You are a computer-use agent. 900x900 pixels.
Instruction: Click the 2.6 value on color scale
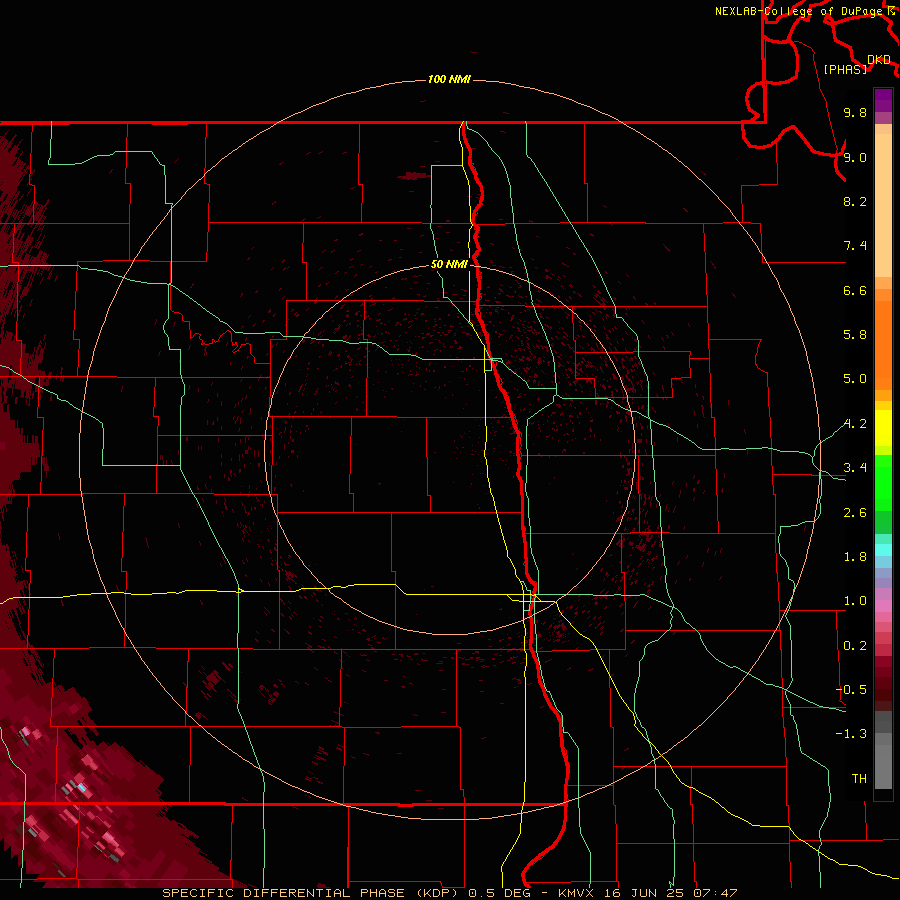(855, 513)
